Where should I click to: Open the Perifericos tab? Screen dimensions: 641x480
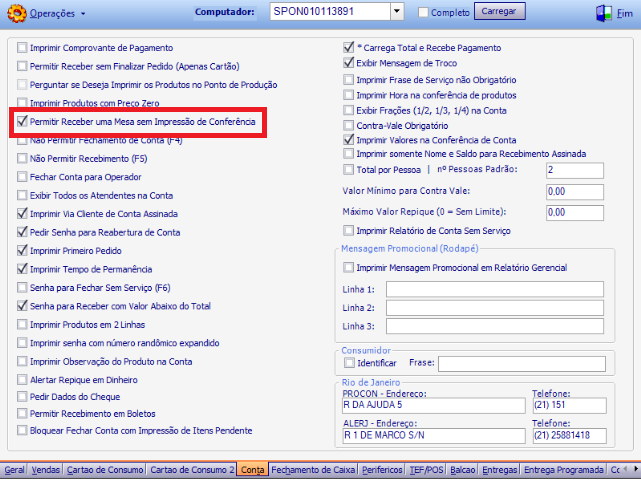[x=383, y=470]
